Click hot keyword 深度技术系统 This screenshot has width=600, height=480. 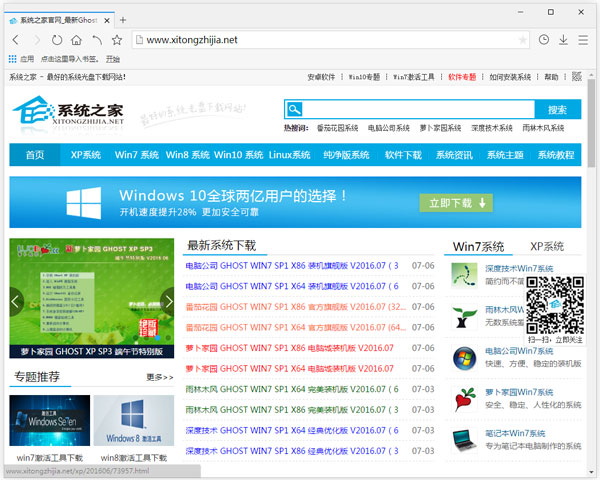tap(492, 128)
